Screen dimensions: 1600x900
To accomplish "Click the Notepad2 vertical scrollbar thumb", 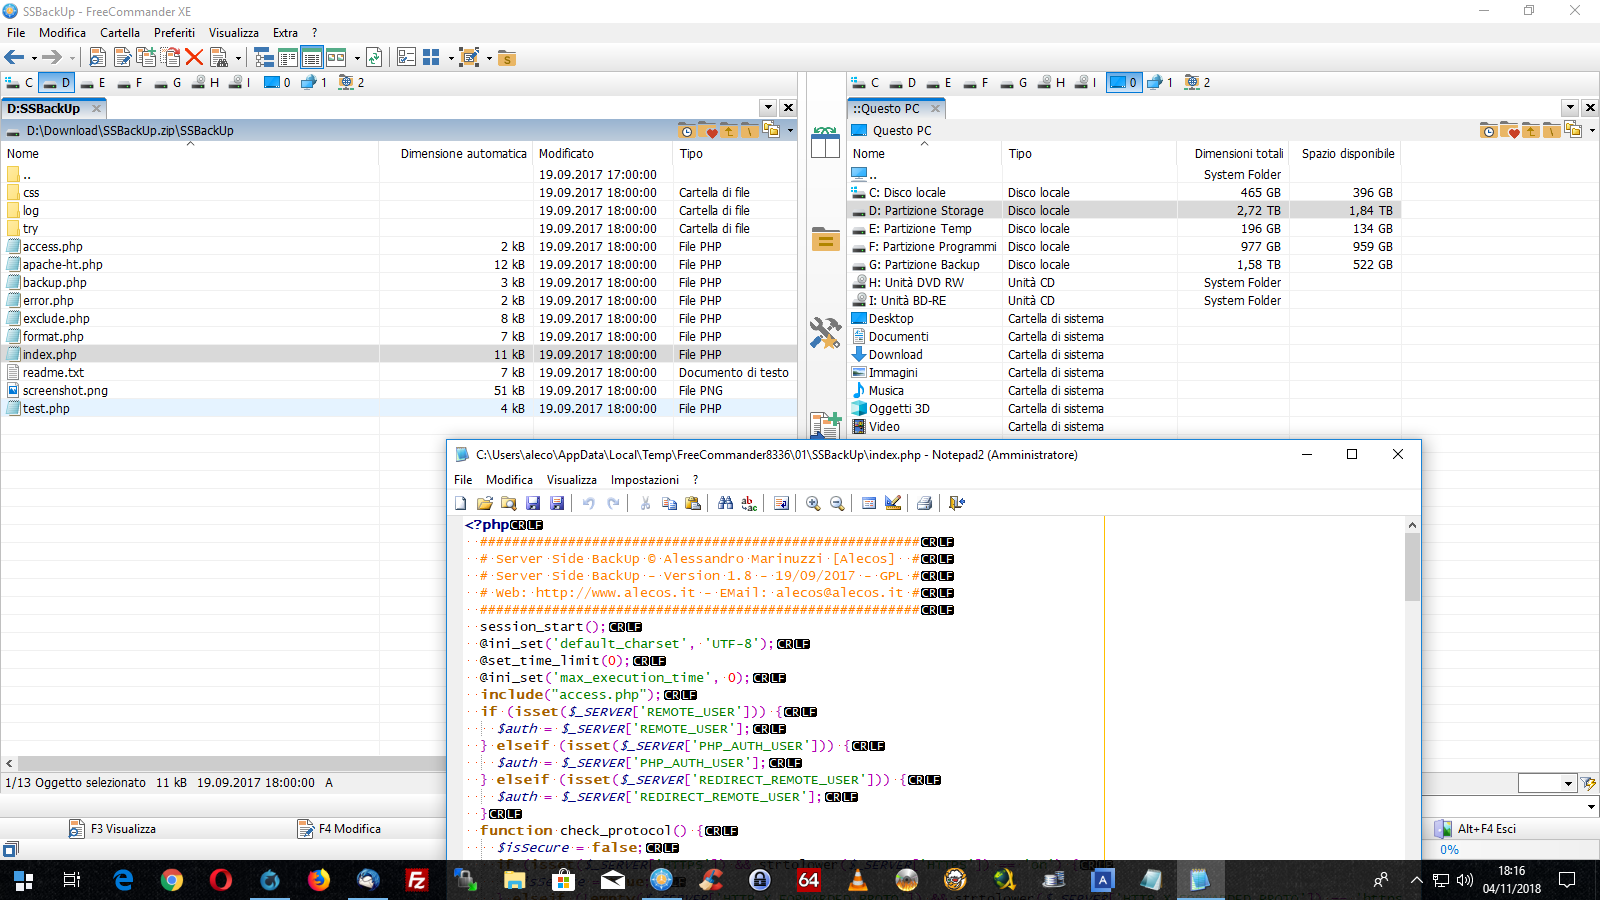I will [x=1412, y=566].
